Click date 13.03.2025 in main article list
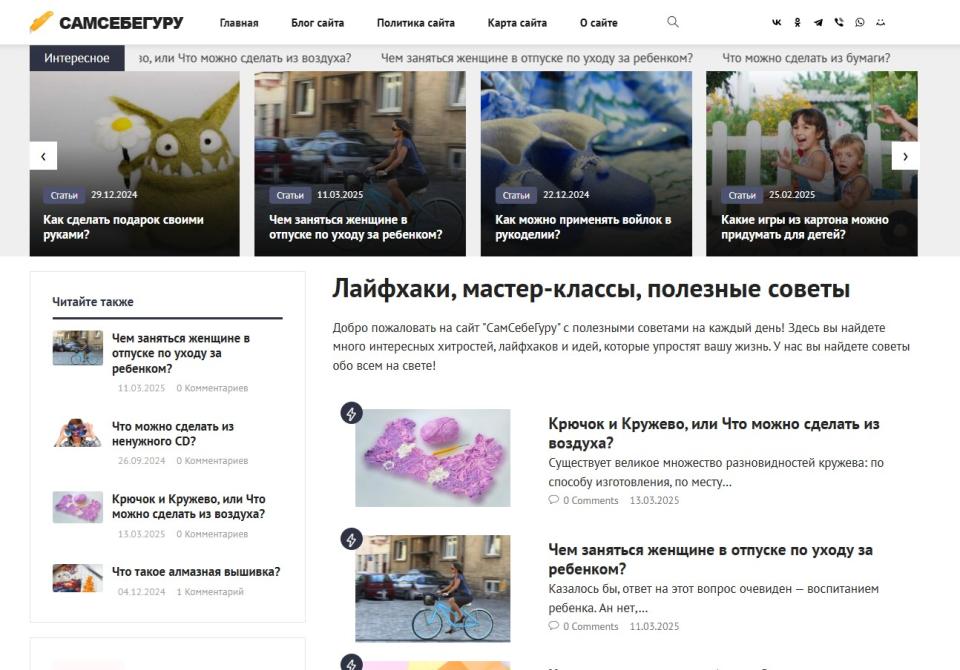This screenshot has height=670, width=960. [x=654, y=500]
